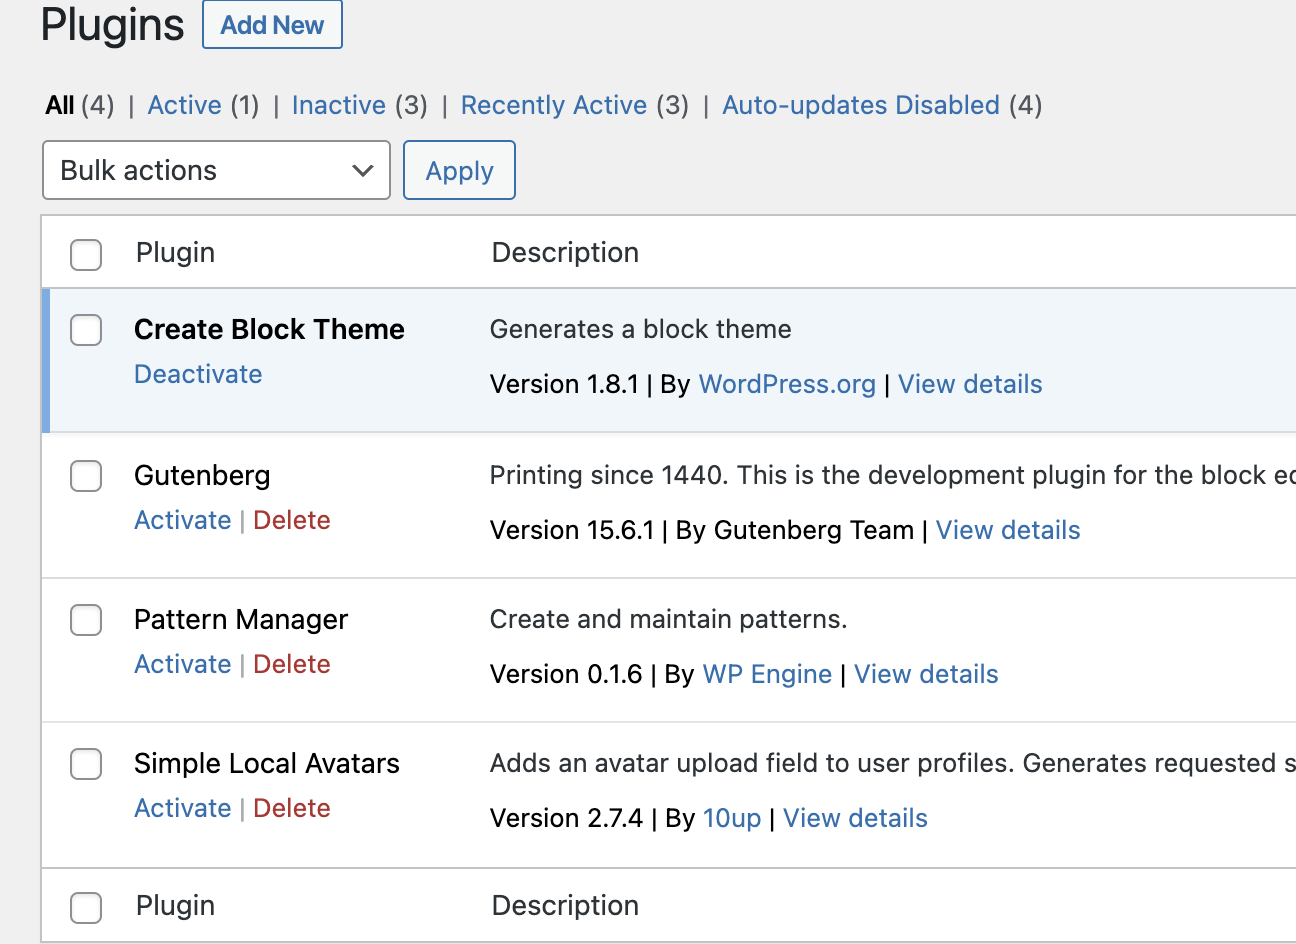1296x944 pixels.
Task: Activate Simple Local Avatars plugin
Action: [x=183, y=808]
